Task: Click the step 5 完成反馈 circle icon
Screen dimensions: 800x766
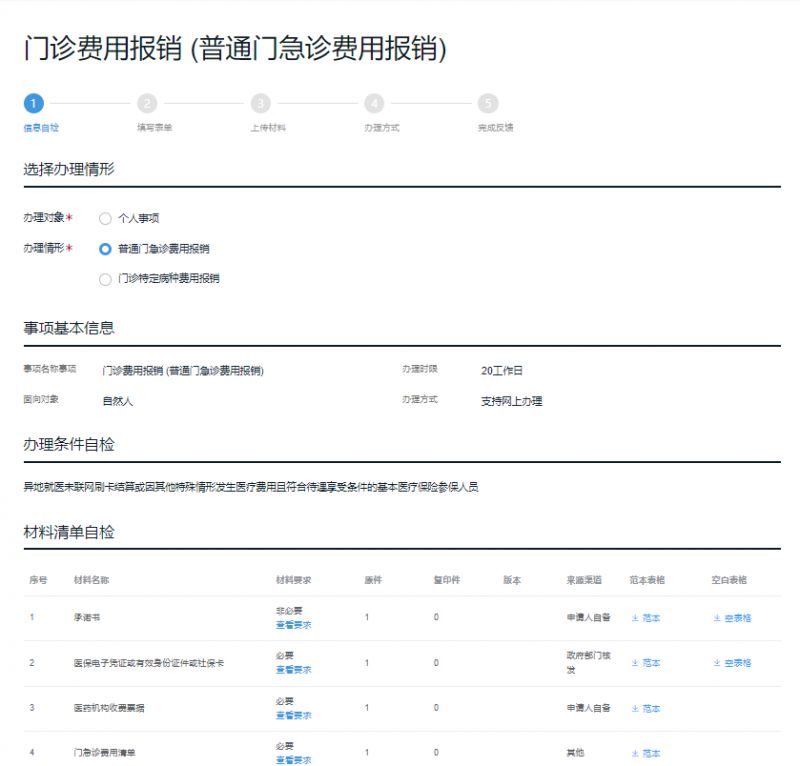Action: (x=489, y=103)
